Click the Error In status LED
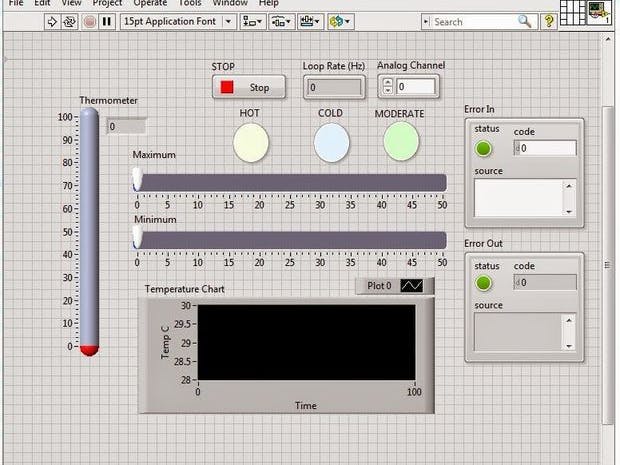This screenshot has width=620, height=465. (484, 149)
